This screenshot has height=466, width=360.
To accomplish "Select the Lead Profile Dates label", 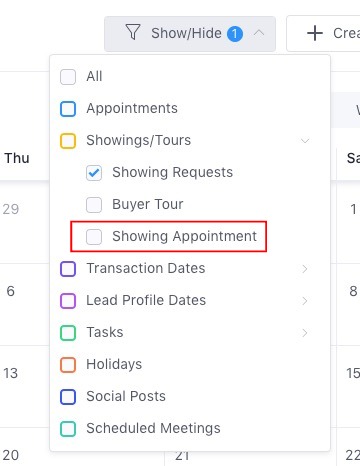I will (x=146, y=300).
